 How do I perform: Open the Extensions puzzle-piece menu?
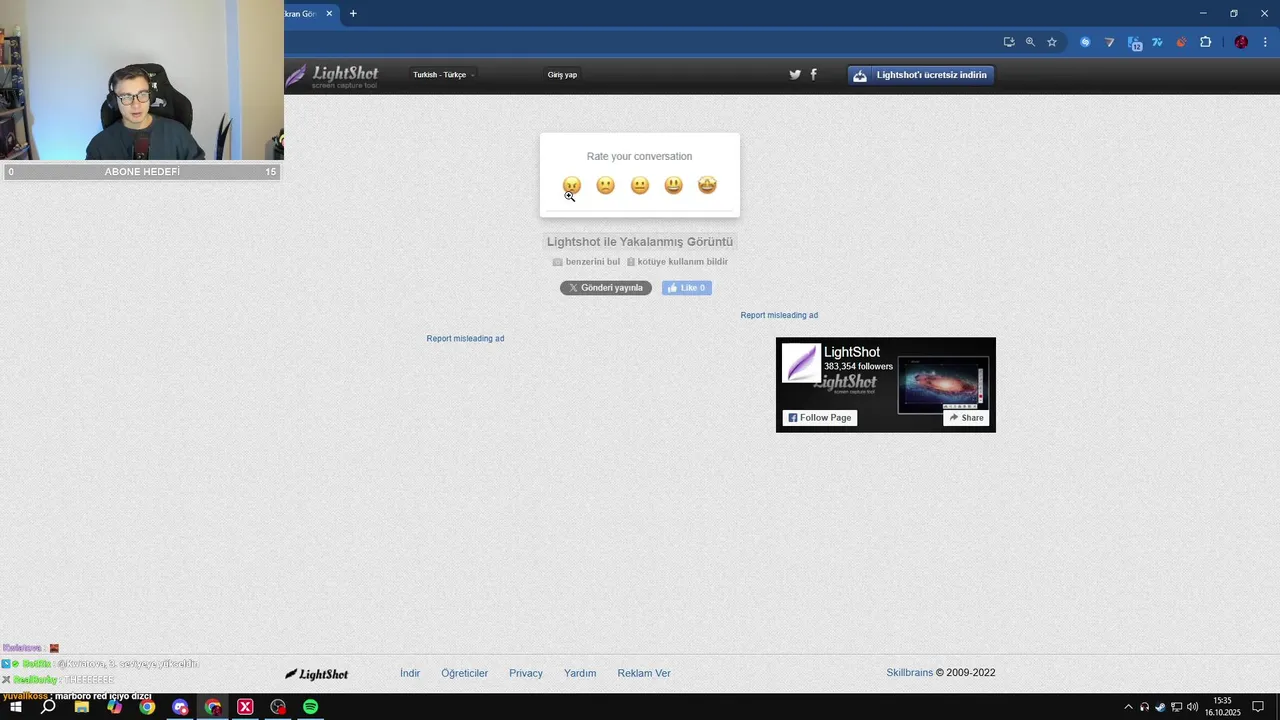pos(1205,42)
